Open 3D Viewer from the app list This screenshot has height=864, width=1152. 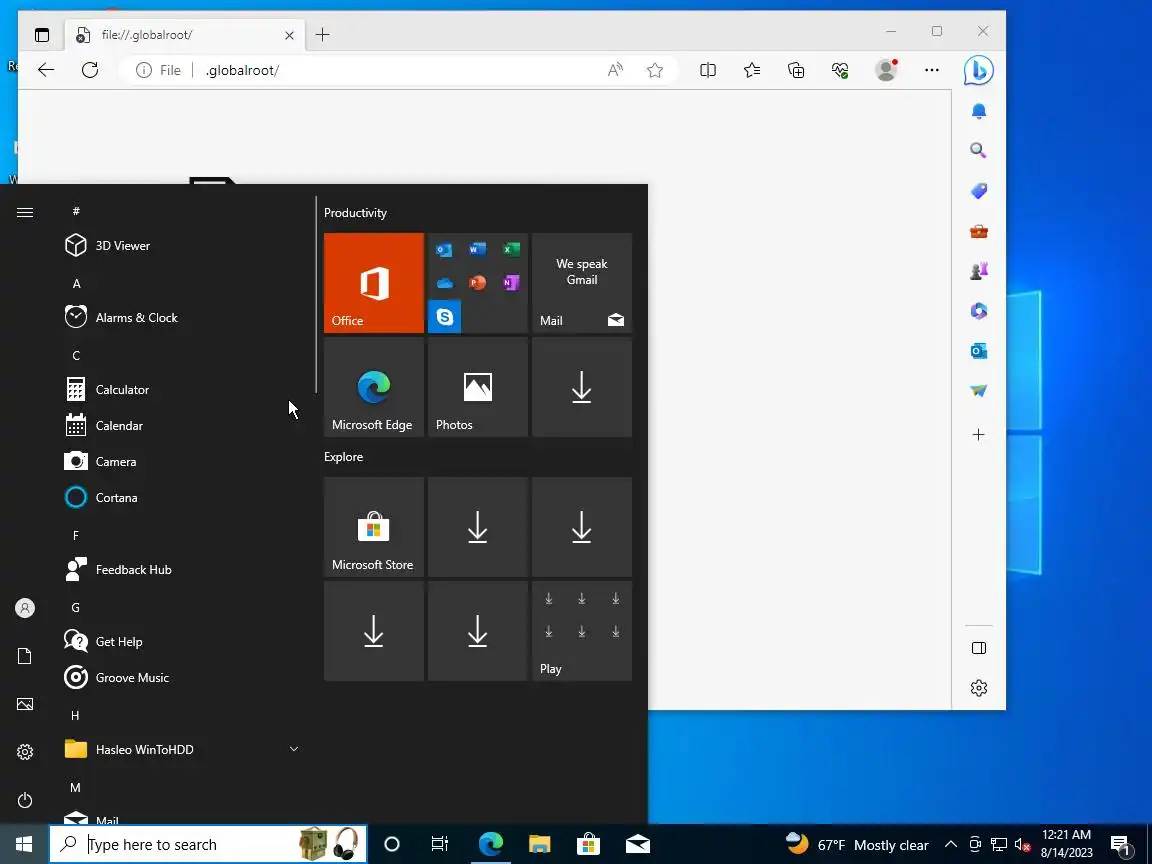point(180,245)
